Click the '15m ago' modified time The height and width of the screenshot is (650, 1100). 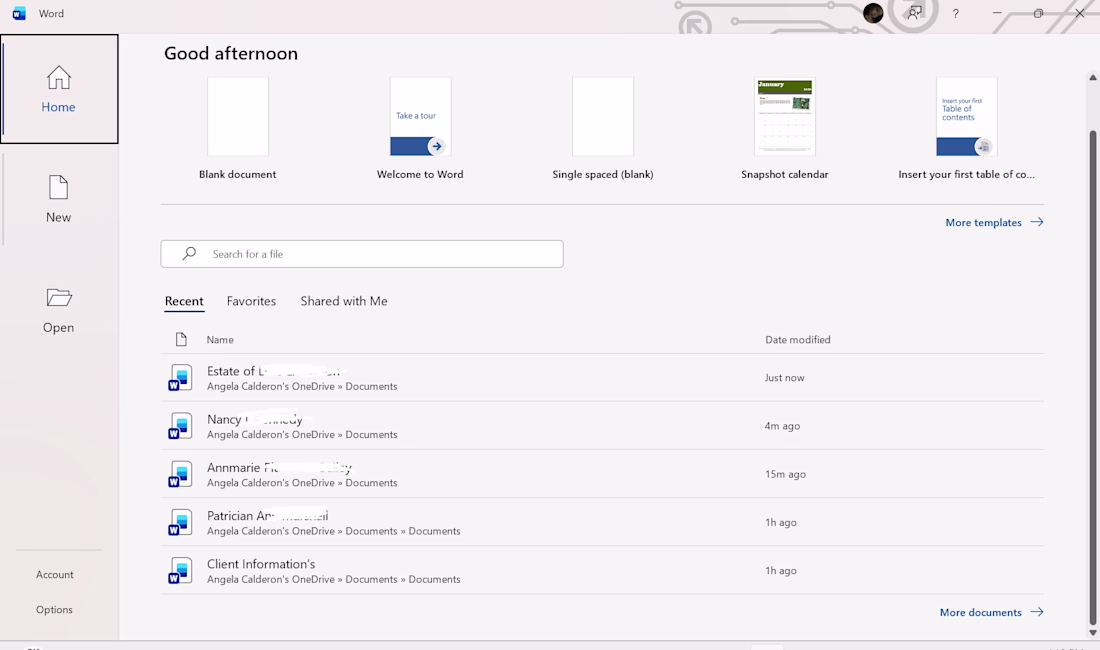(785, 474)
